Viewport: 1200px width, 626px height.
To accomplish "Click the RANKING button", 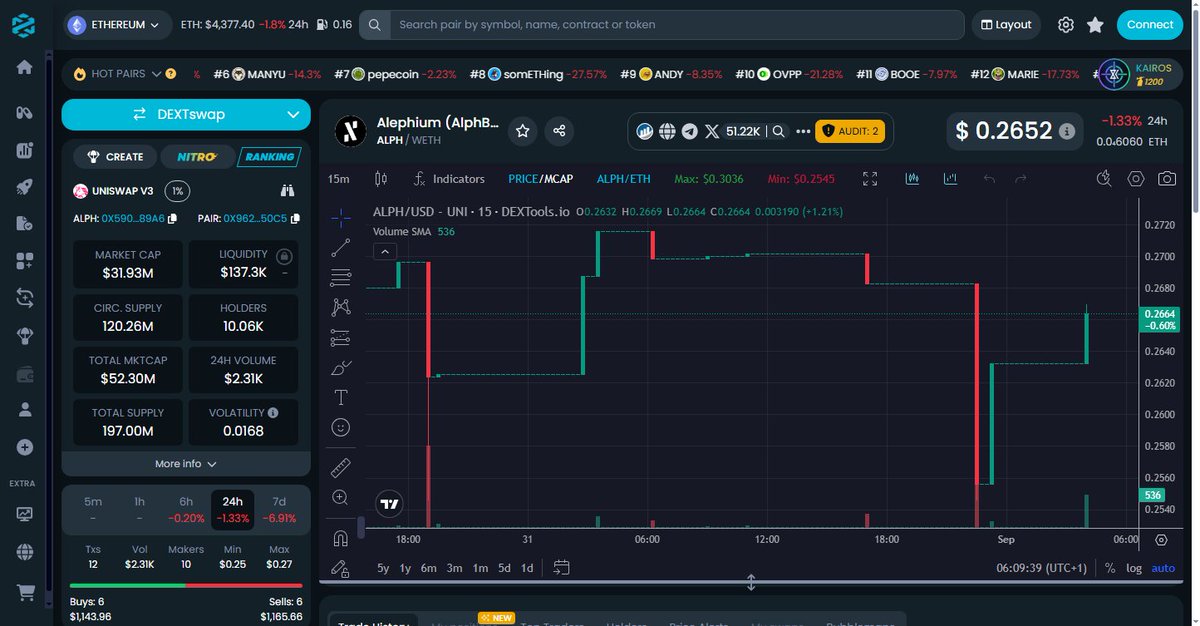I will (x=270, y=157).
